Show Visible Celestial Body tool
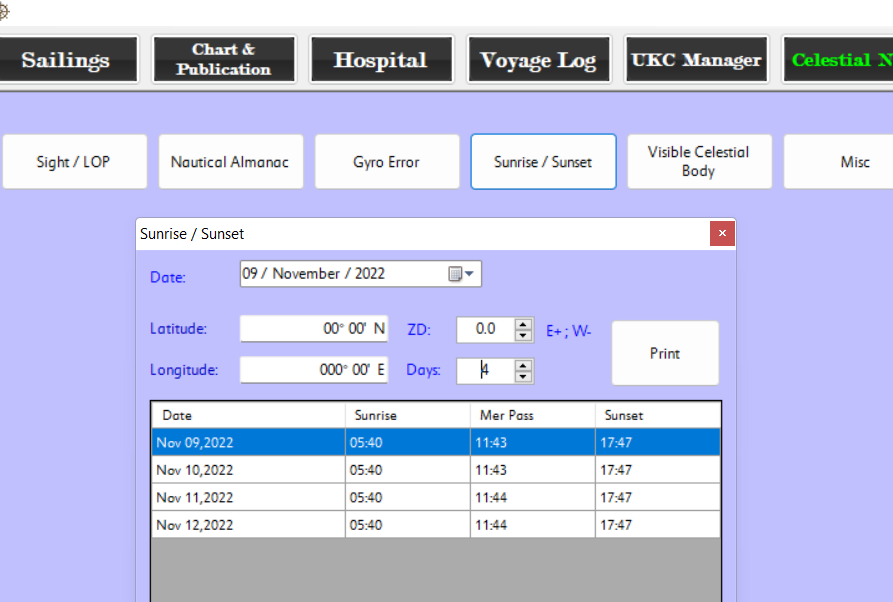The image size is (893, 602). point(699,162)
